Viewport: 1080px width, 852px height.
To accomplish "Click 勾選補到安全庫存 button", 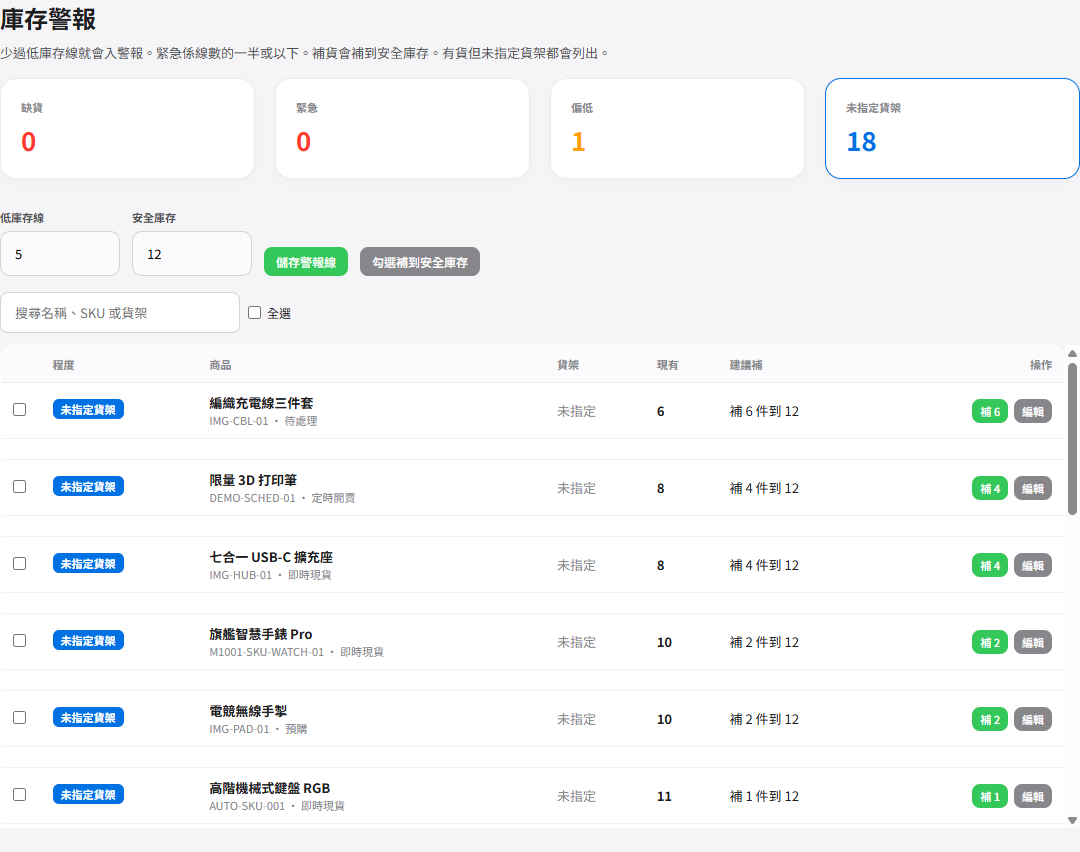I will [x=419, y=262].
